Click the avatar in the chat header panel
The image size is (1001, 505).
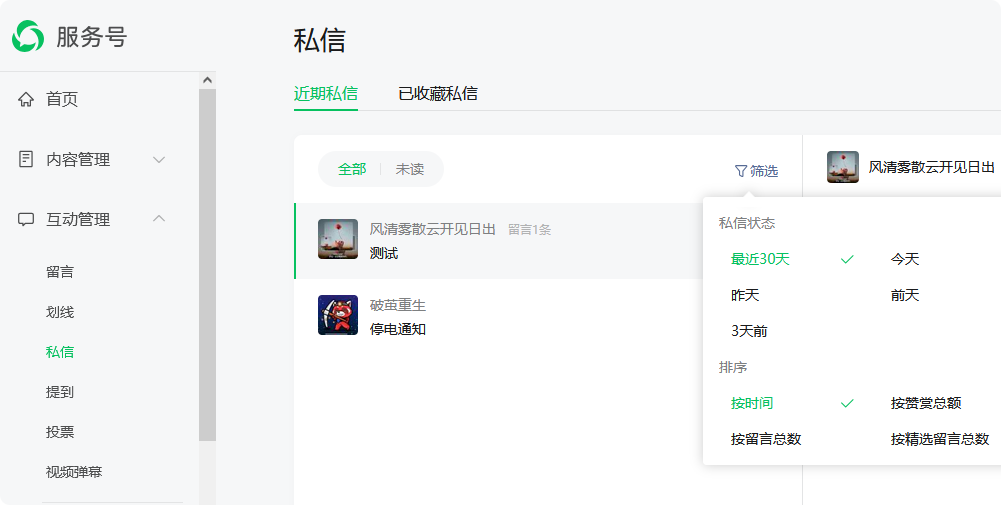(843, 167)
